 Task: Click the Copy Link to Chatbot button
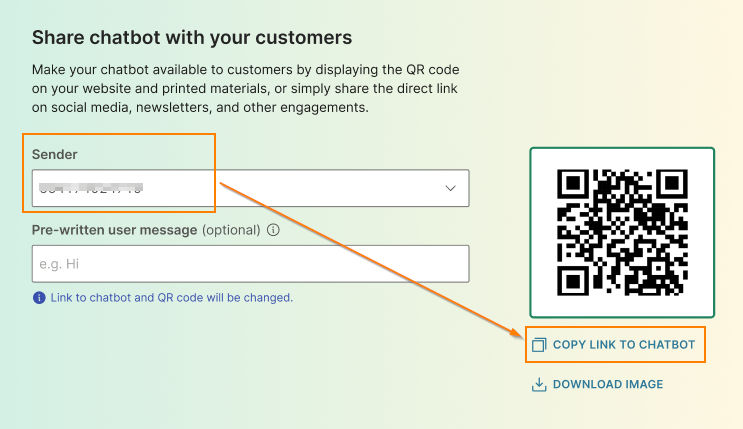coord(615,345)
